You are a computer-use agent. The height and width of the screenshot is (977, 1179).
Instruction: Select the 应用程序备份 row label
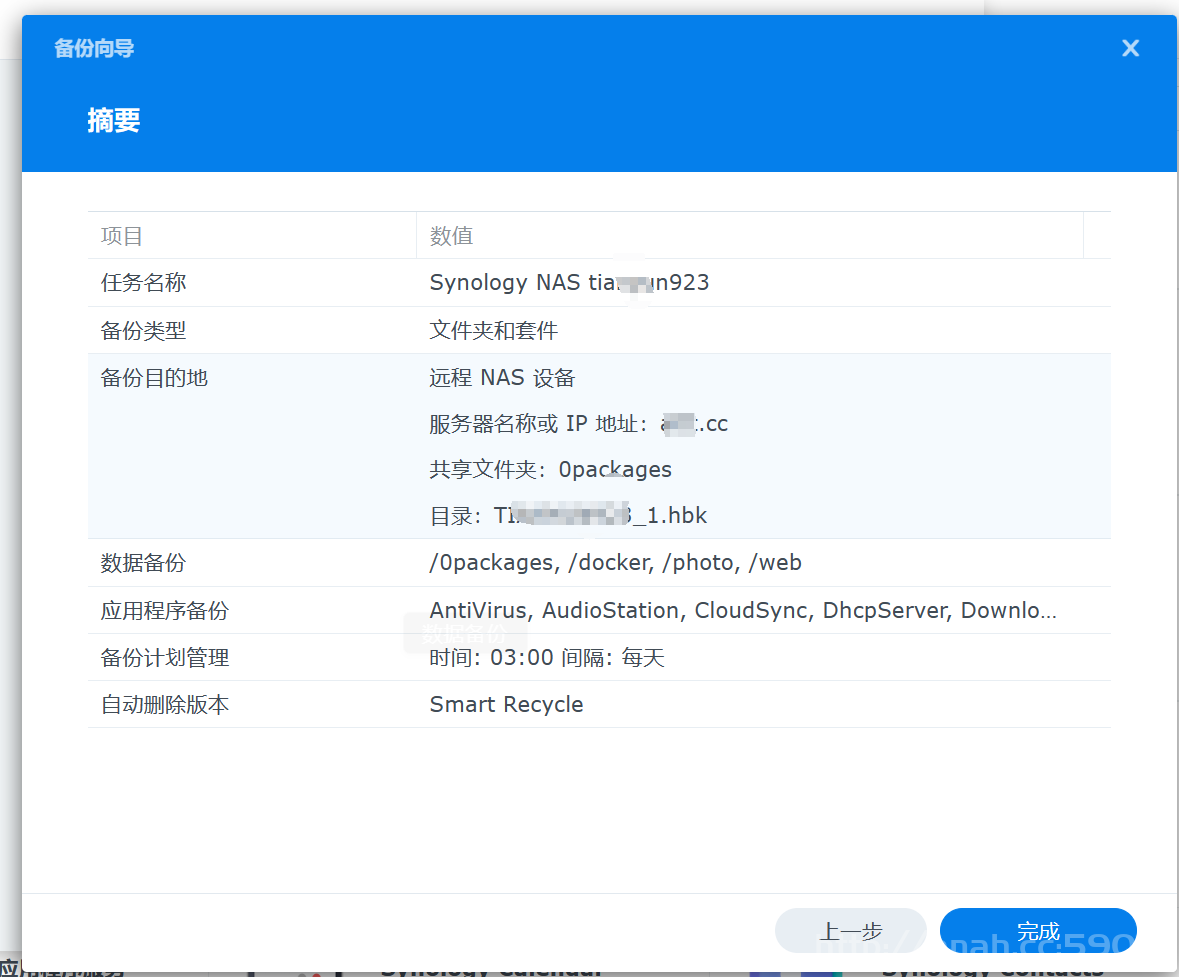click(x=165, y=610)
